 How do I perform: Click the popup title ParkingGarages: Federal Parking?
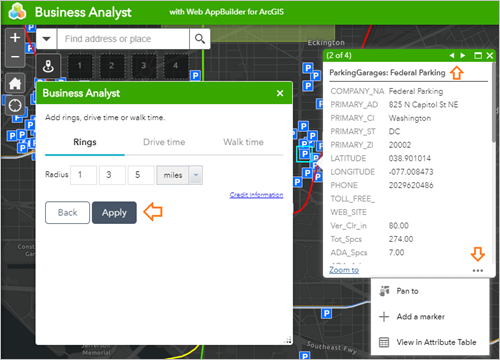387,73
